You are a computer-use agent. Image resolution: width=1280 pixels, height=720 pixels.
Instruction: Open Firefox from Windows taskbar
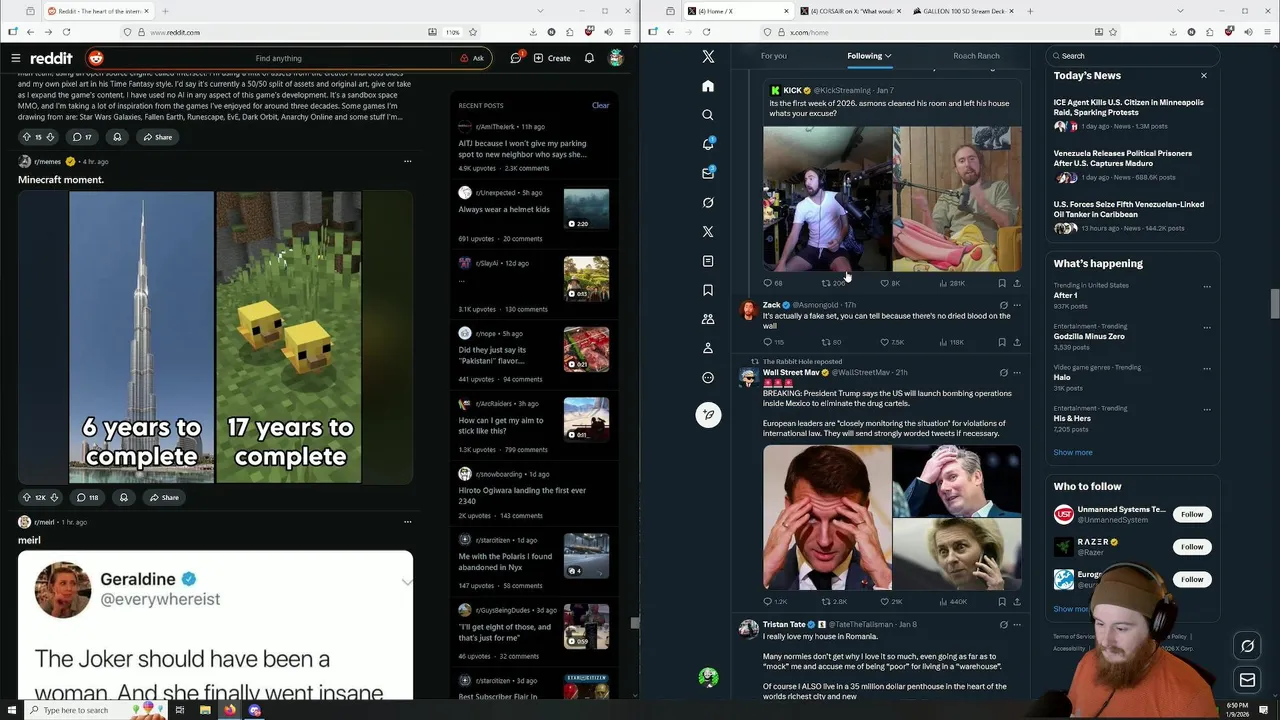click(x=230, y=710)
